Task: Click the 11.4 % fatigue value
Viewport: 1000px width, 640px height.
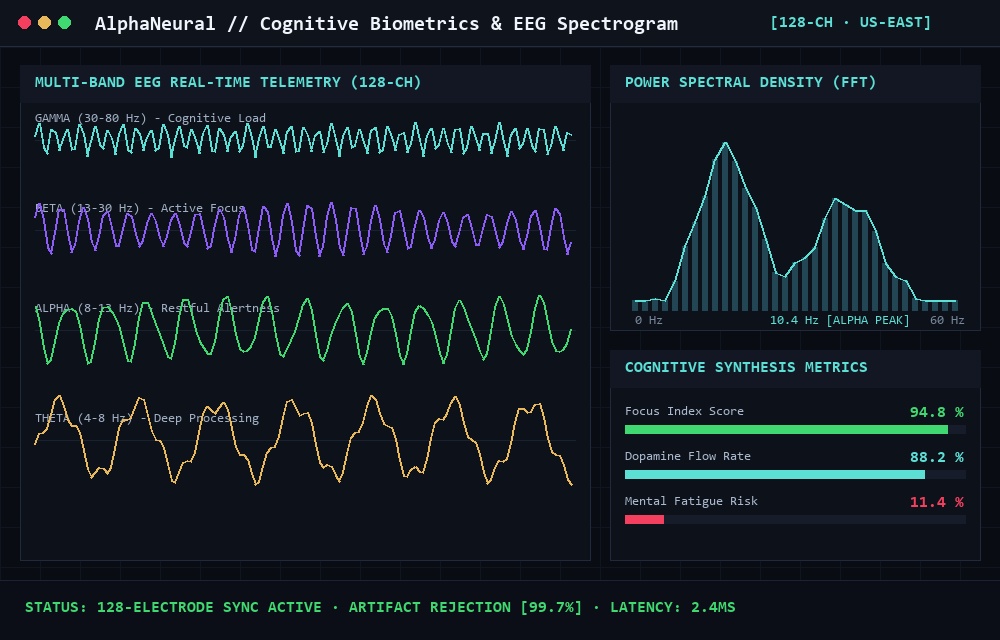Action: click(936, 502)
